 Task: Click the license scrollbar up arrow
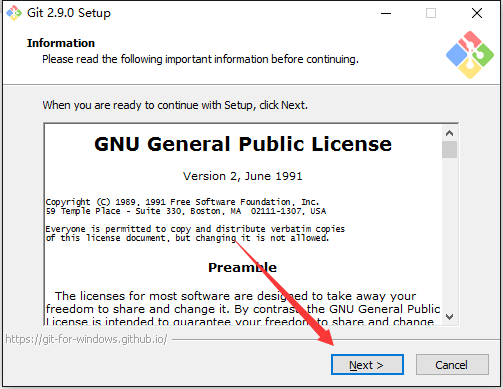[x=449, y=133]
